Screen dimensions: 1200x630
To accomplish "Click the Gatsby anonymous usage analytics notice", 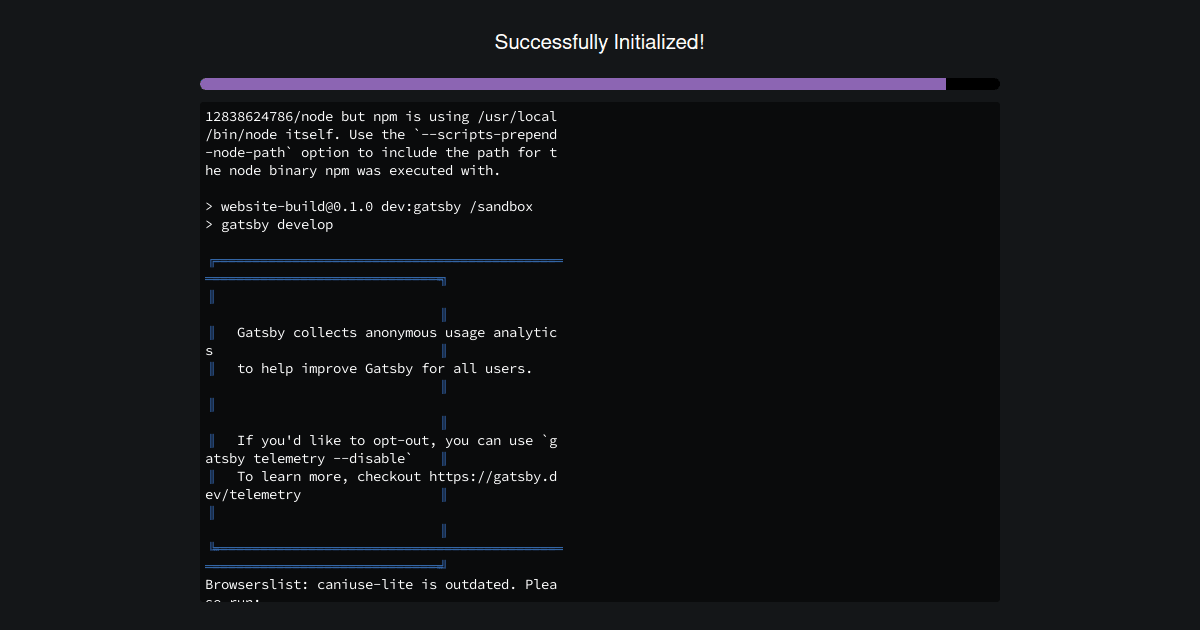I will (397, 332).
